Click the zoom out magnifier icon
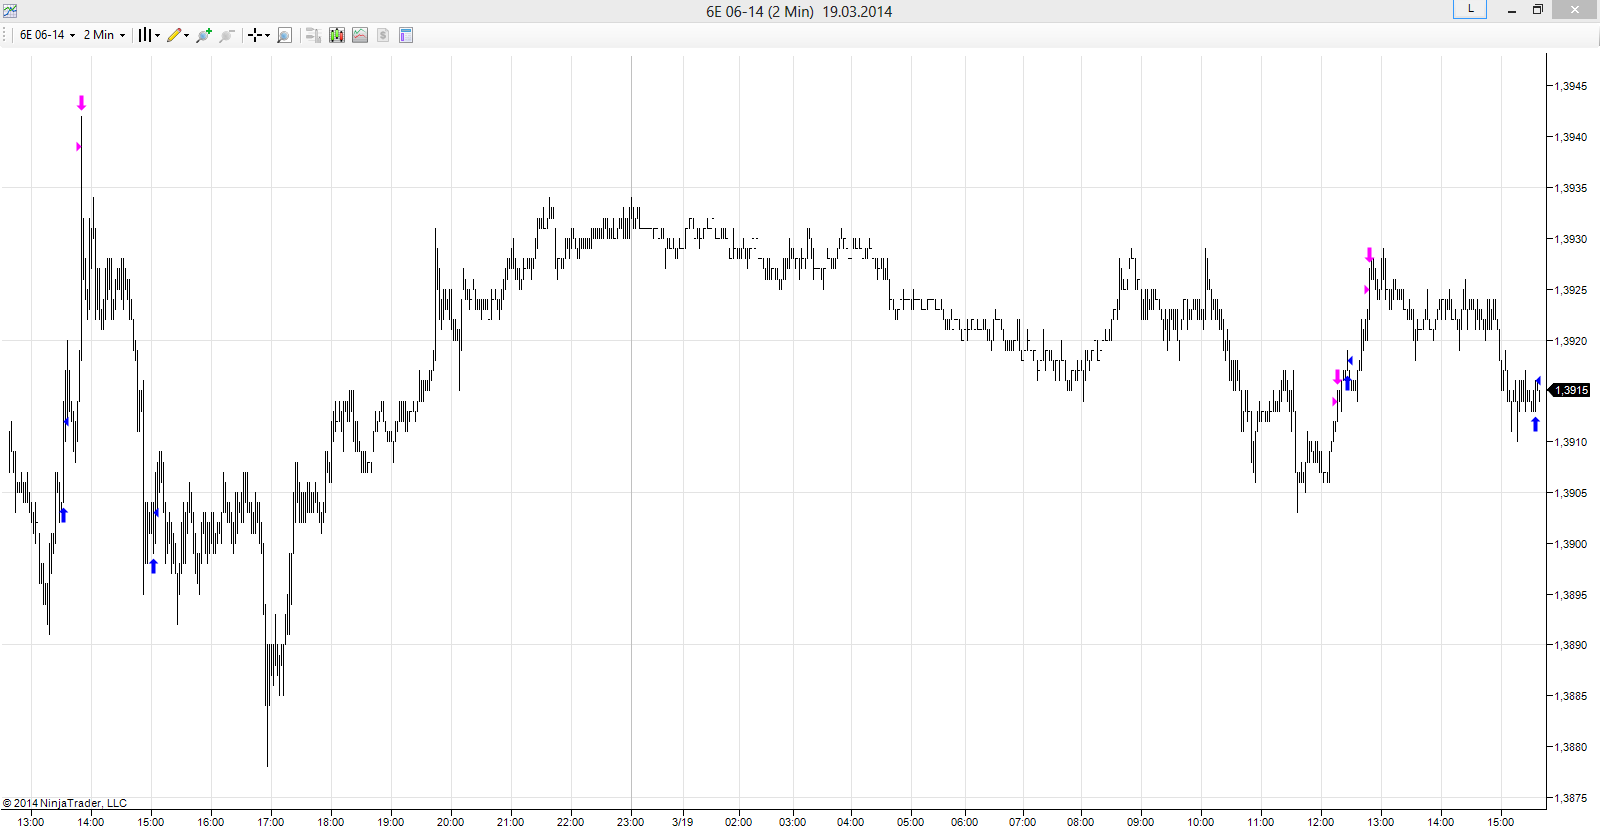 pyautogui.click(x=227, y=35)
